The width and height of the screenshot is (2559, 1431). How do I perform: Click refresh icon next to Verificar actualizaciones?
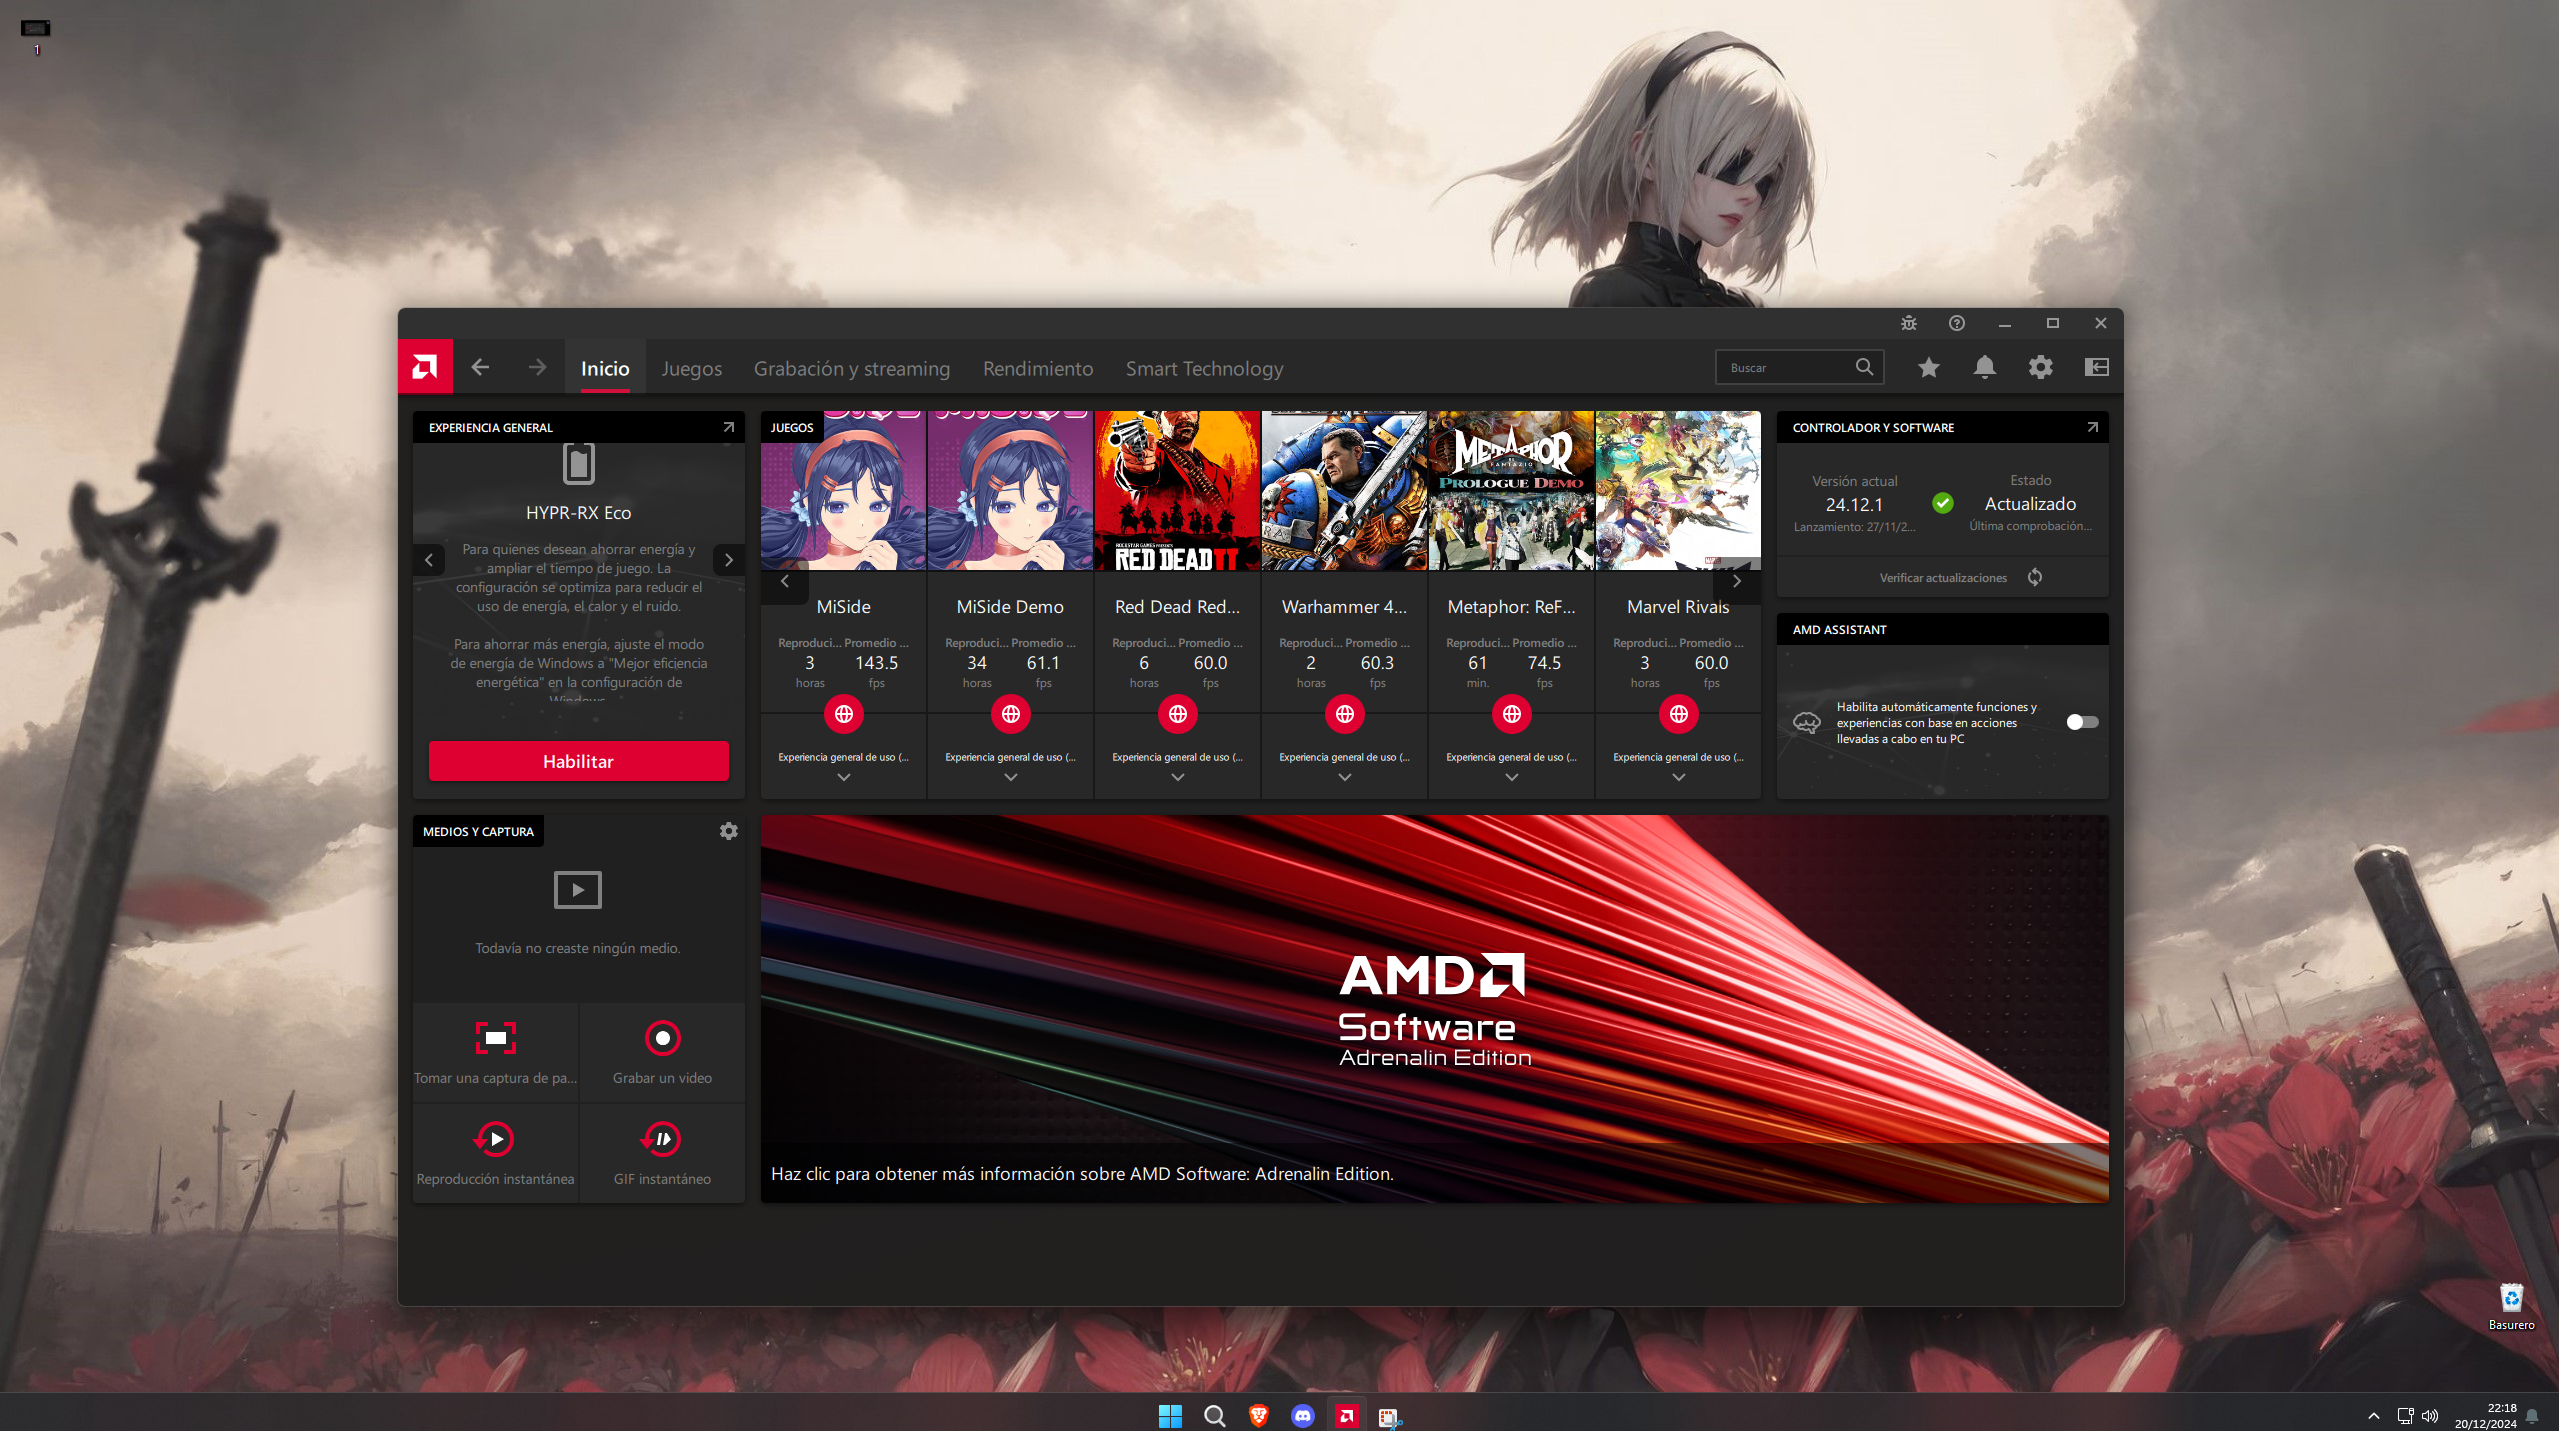click(2035, 577)
